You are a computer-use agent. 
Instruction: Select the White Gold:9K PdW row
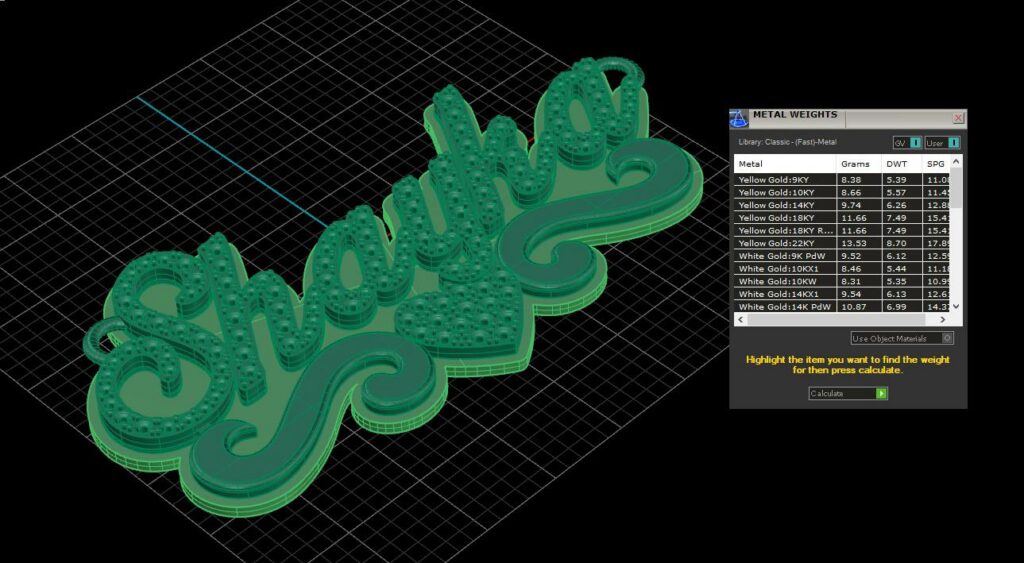842,256
